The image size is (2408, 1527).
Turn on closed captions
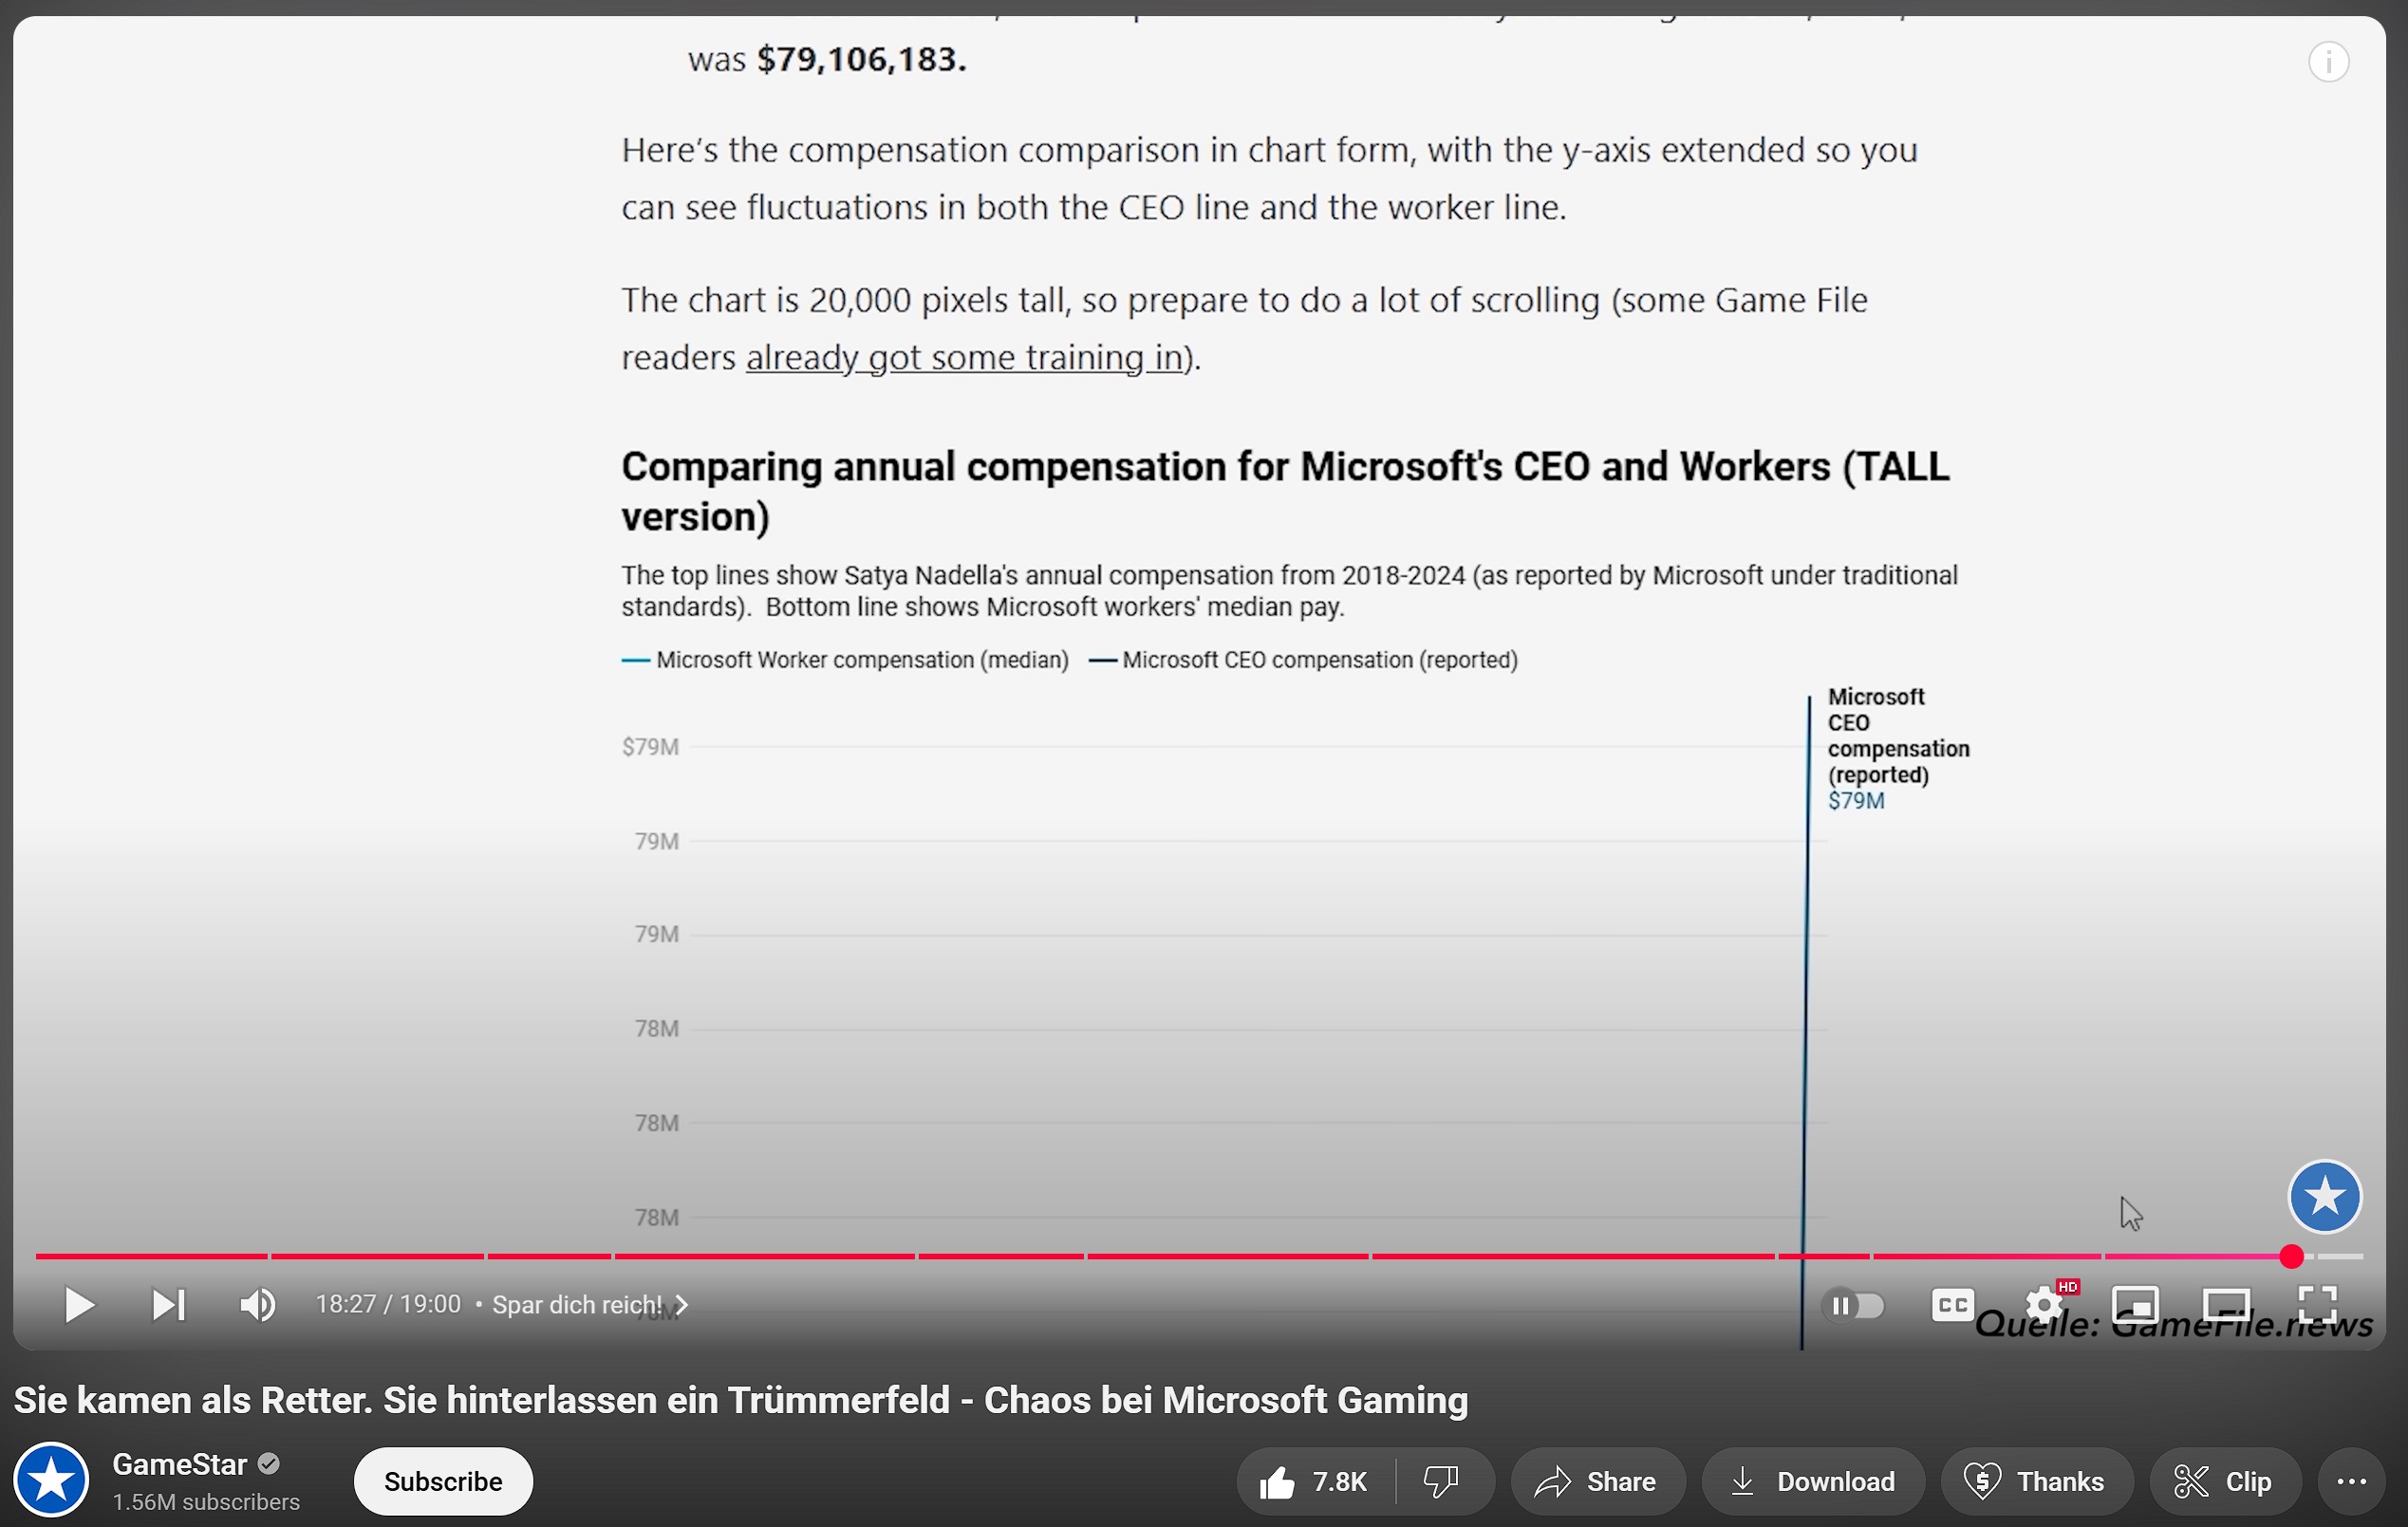pos(1951,1305)
